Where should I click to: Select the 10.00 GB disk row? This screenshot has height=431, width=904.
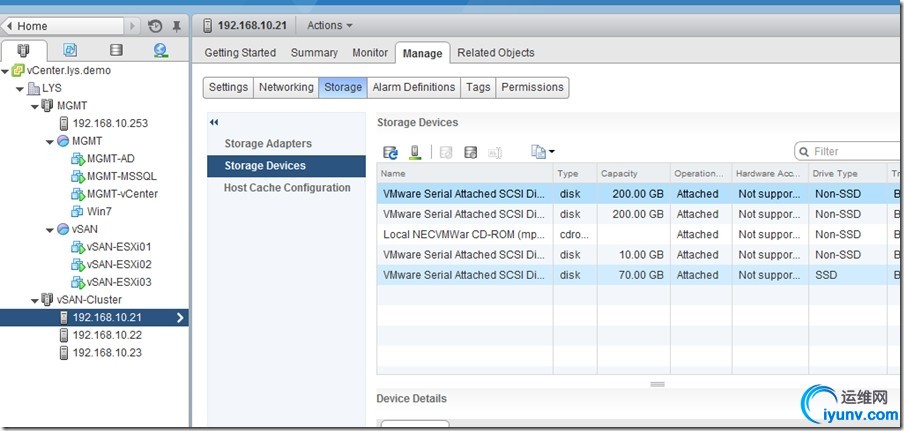click(640, 255)
